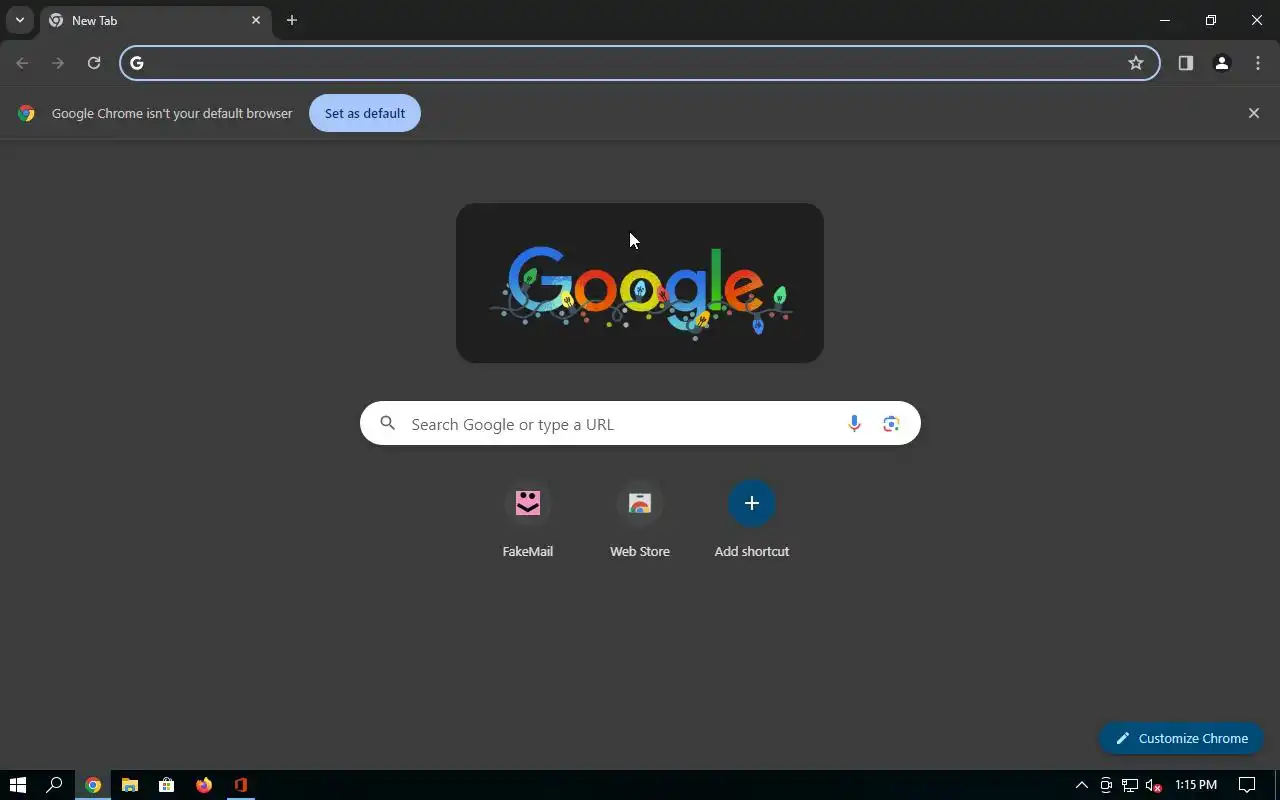Launch Firefox from the taskbar
The height and width of the screenshot is (800, 1280).
[x=204, y=785]
